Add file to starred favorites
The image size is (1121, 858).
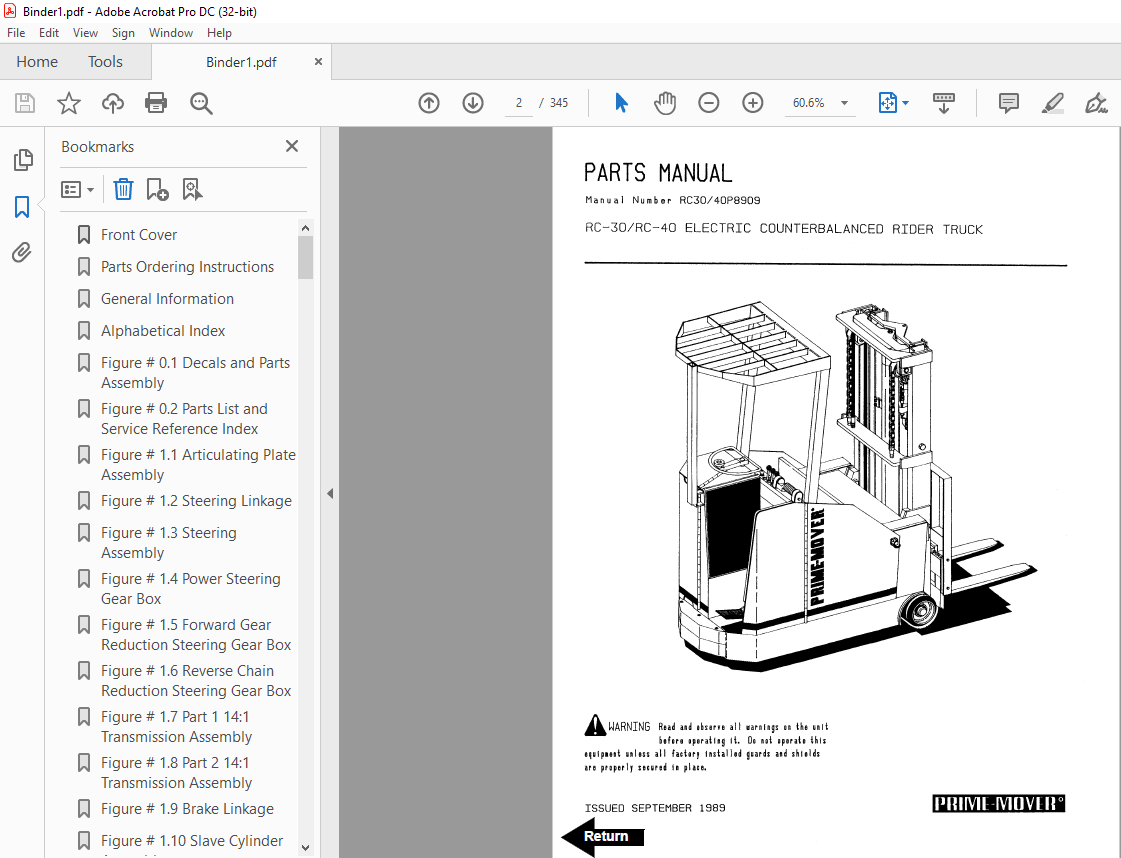69,103
